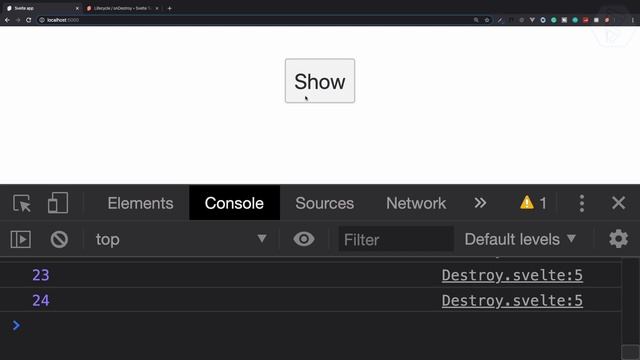Click the pen extension icon
640x360 pixels.
[x=500, y=20]
